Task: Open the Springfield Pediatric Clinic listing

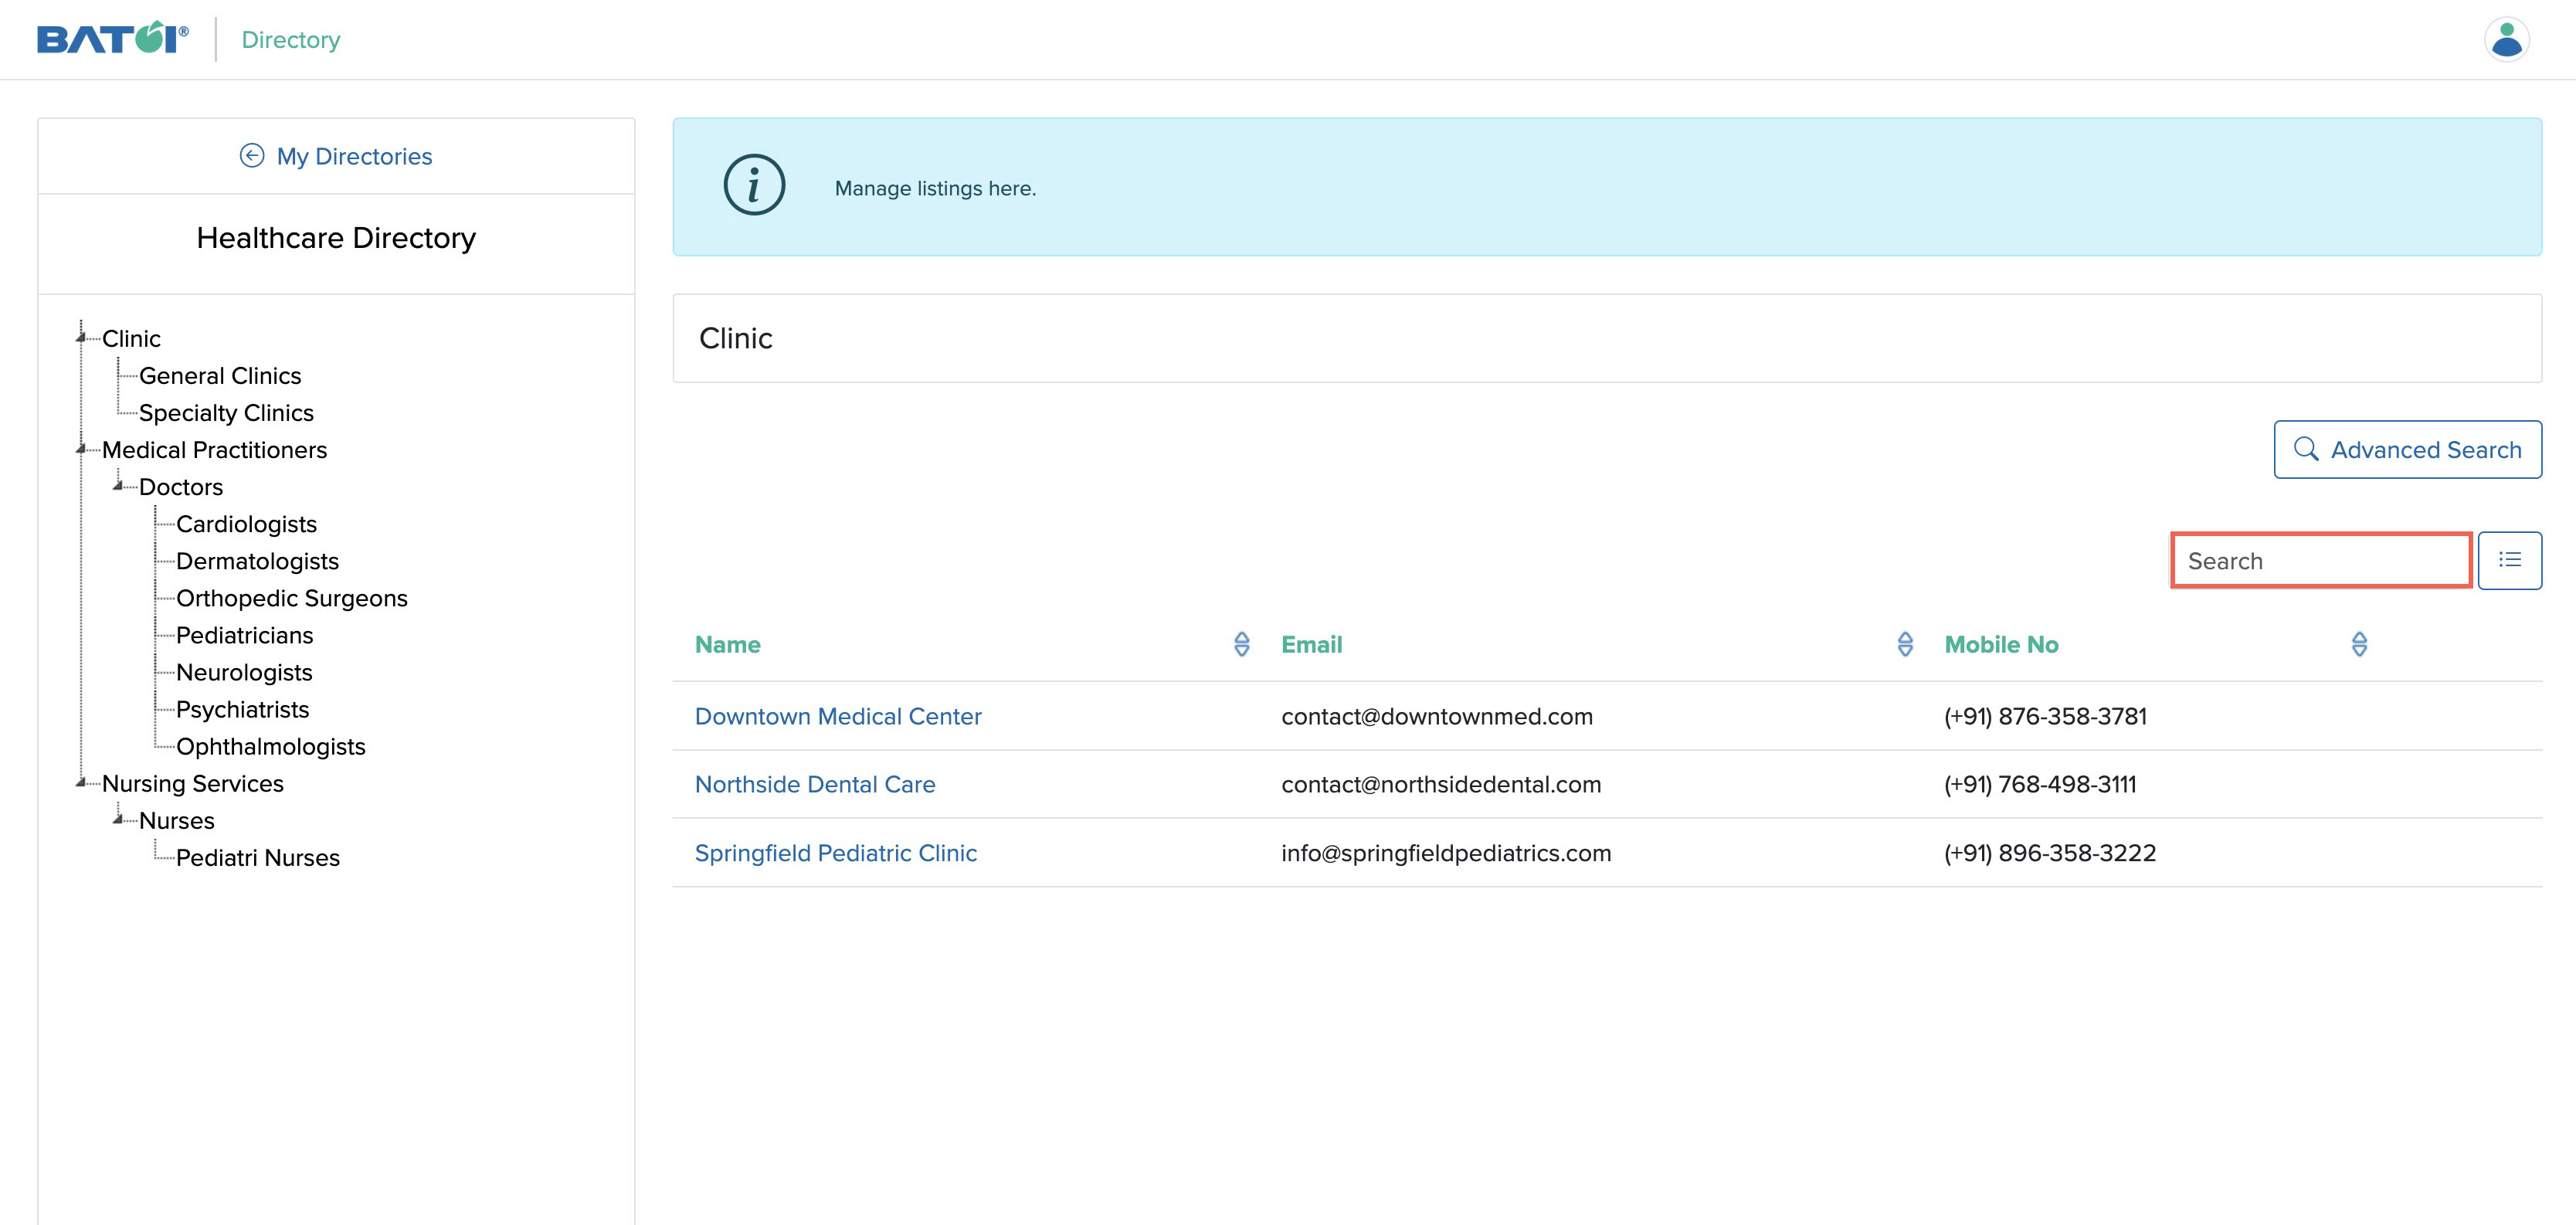Action: pos(836,853)
